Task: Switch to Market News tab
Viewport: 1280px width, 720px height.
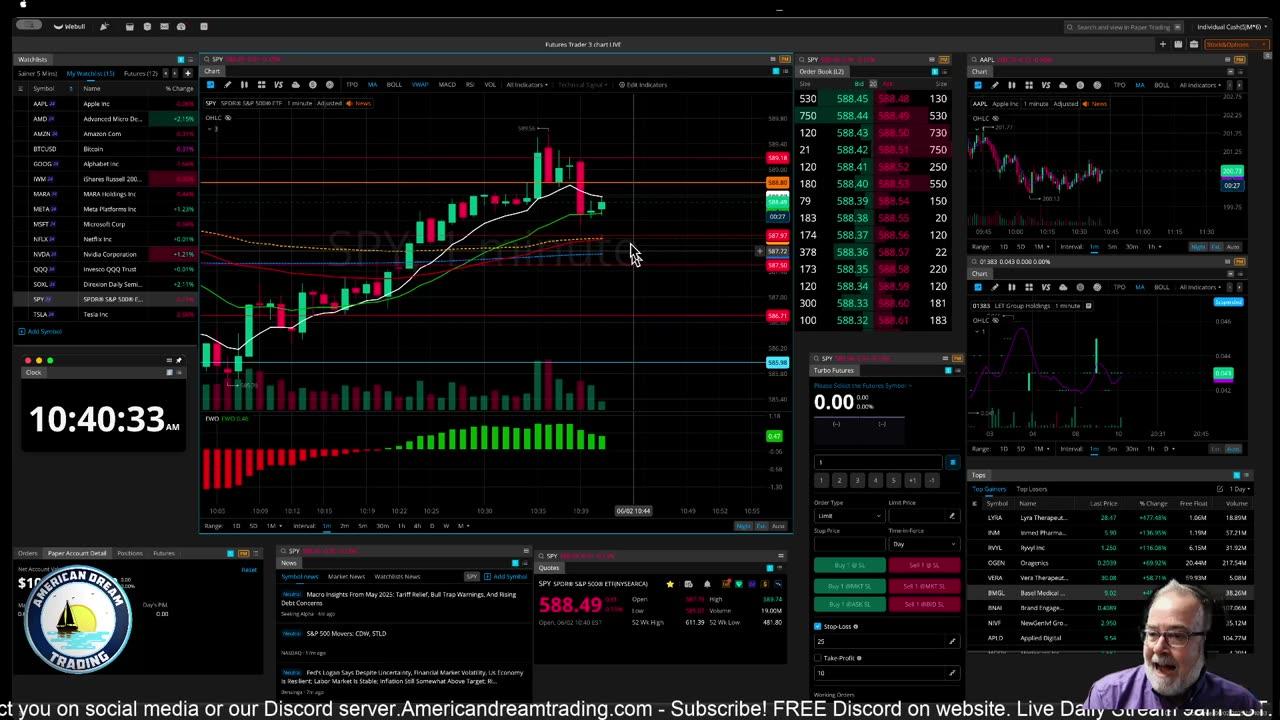Action: tap(346, 576)
